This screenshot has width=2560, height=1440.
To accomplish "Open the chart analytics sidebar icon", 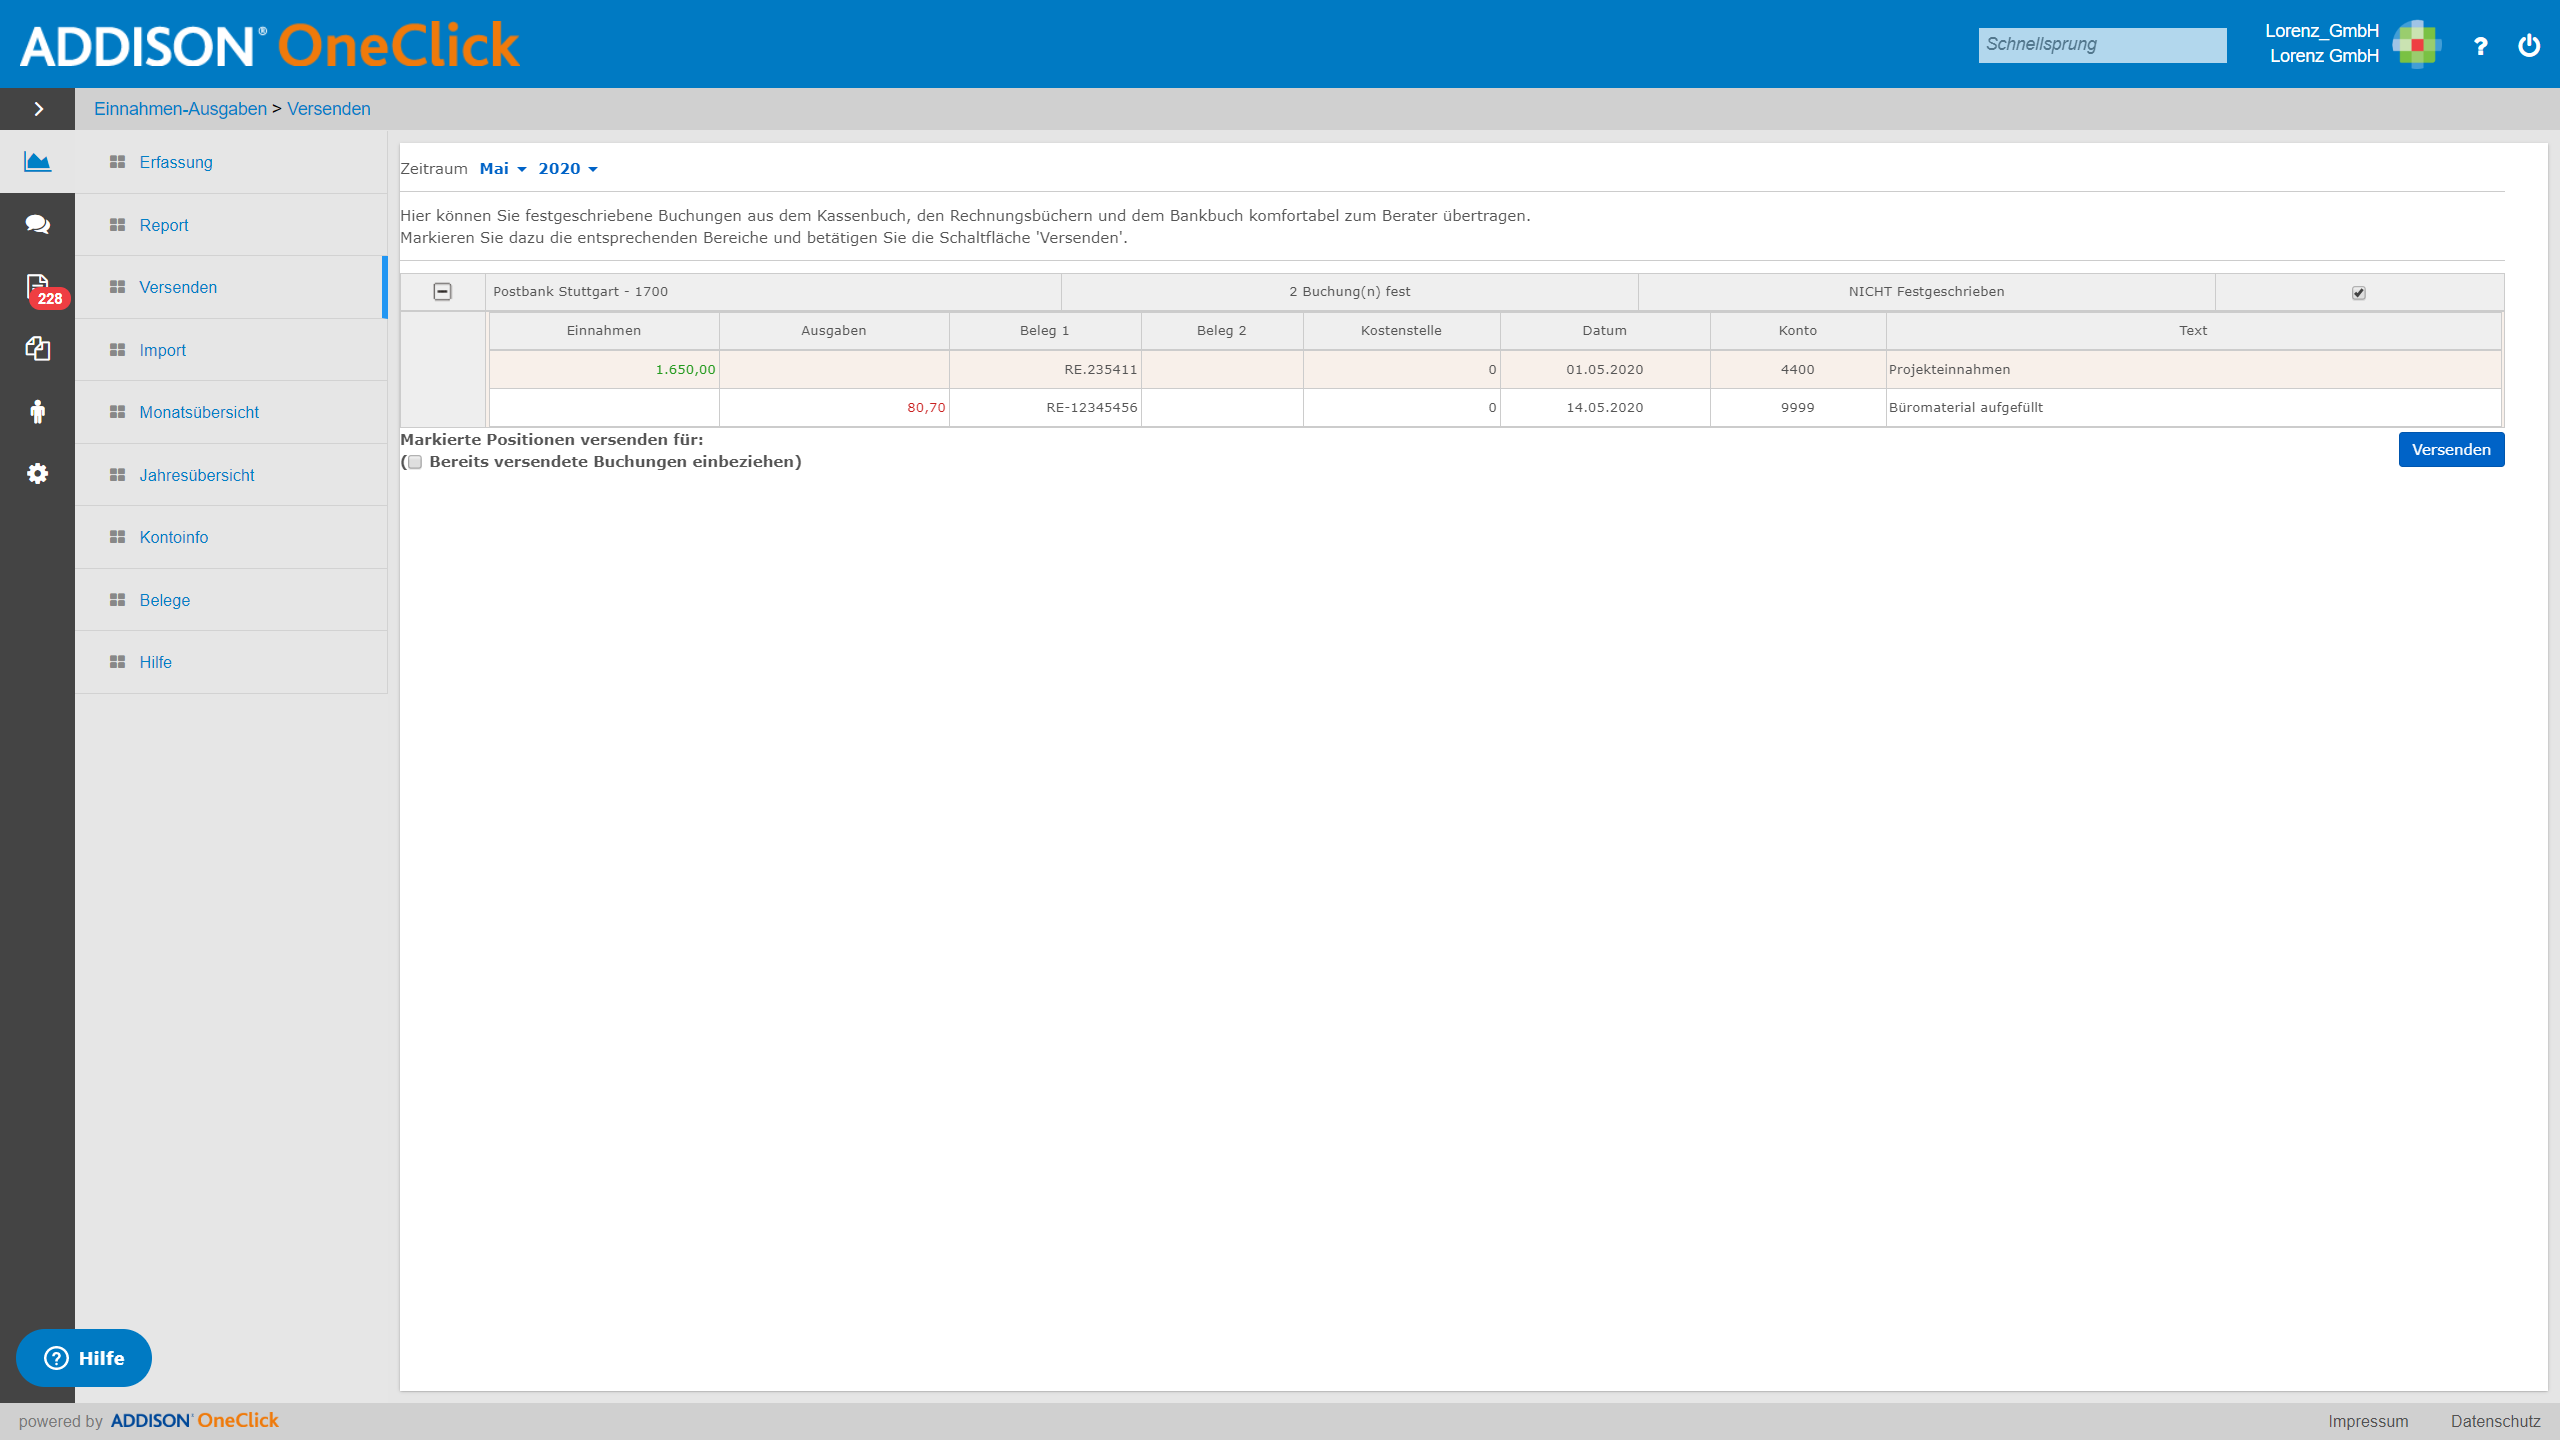I will point(37,161).
